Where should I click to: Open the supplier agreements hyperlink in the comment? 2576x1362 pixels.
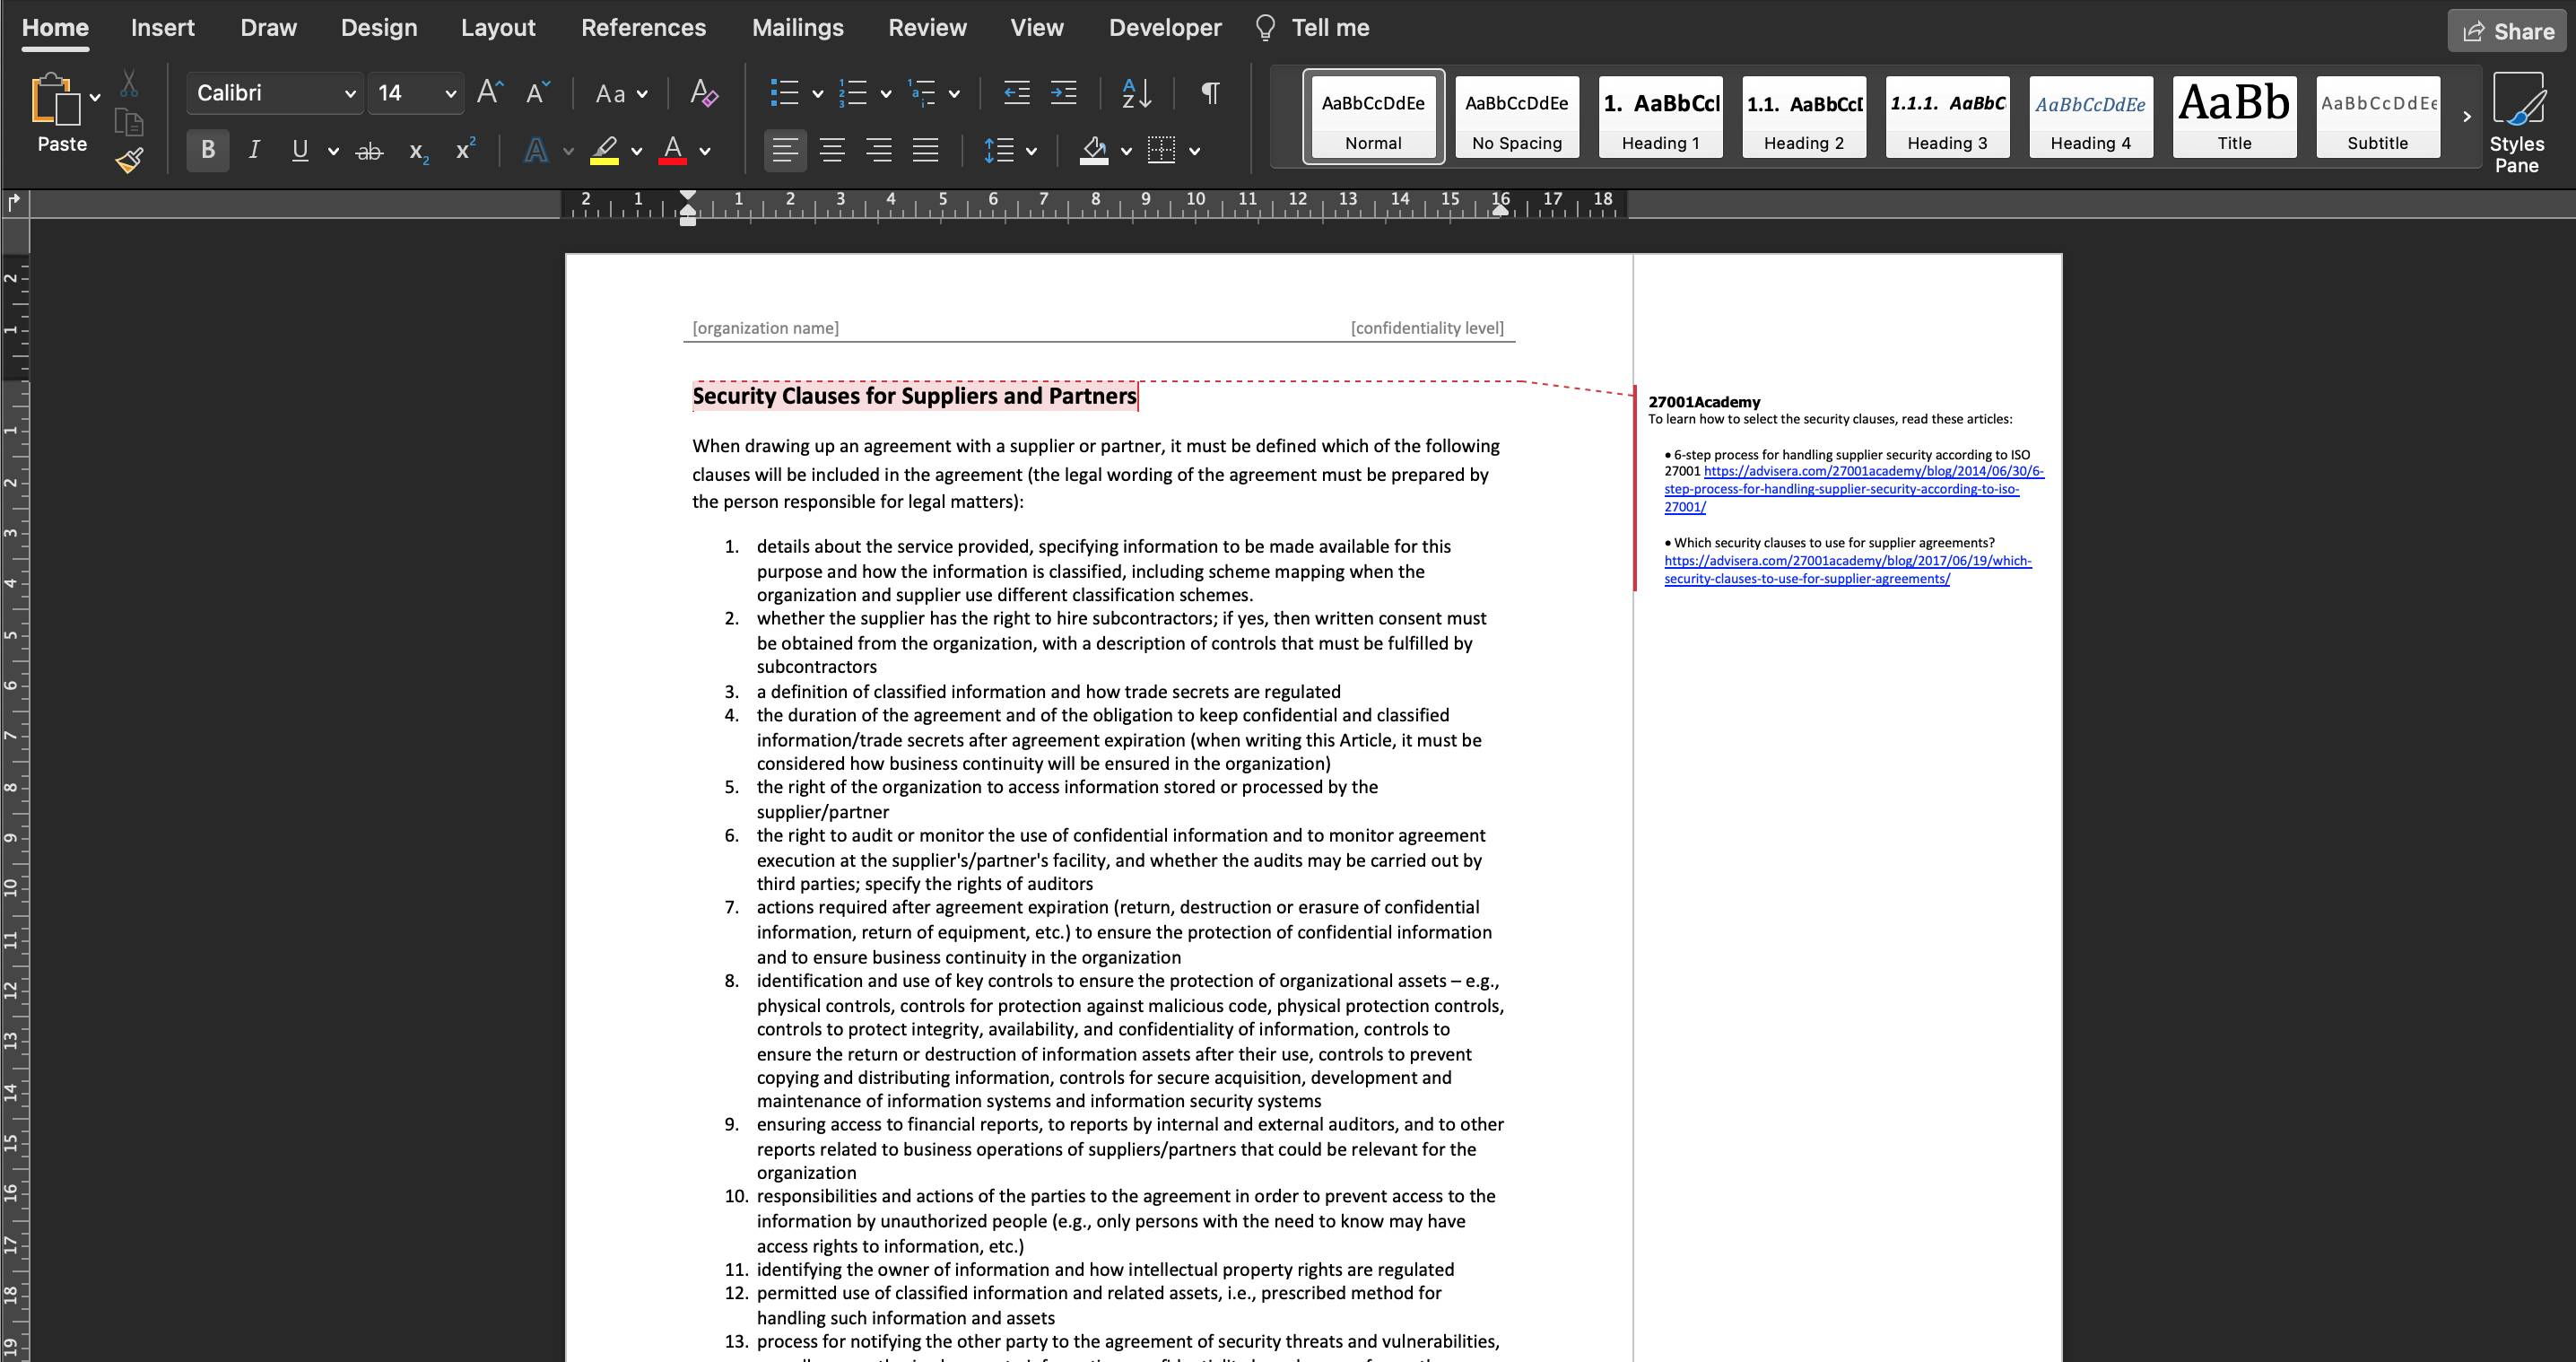[x=1846, y=569]
